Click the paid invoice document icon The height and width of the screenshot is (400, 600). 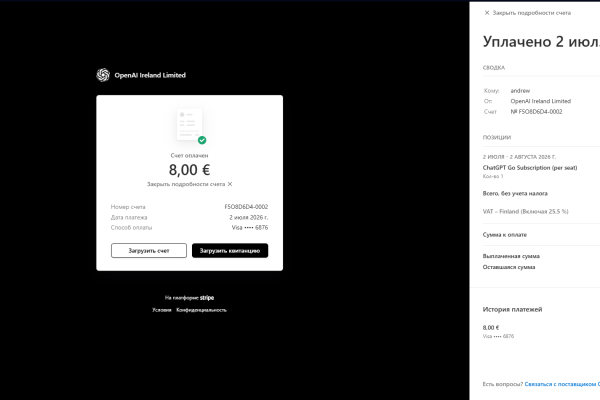(191, 126)
